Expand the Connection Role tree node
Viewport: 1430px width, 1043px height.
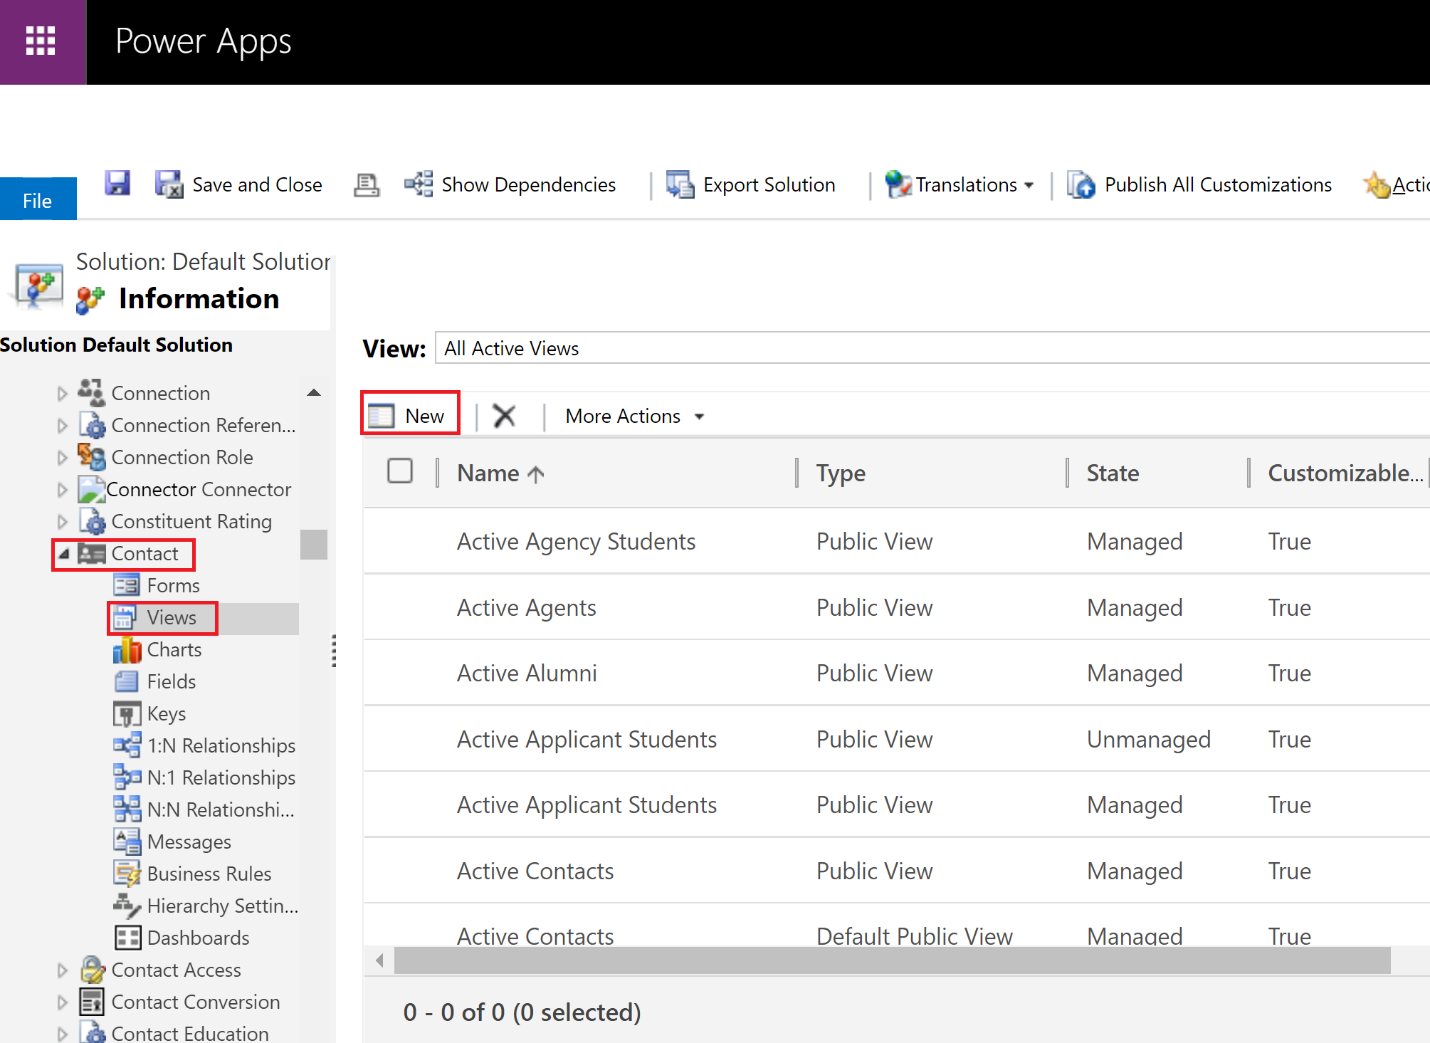(x=62, y=457)
